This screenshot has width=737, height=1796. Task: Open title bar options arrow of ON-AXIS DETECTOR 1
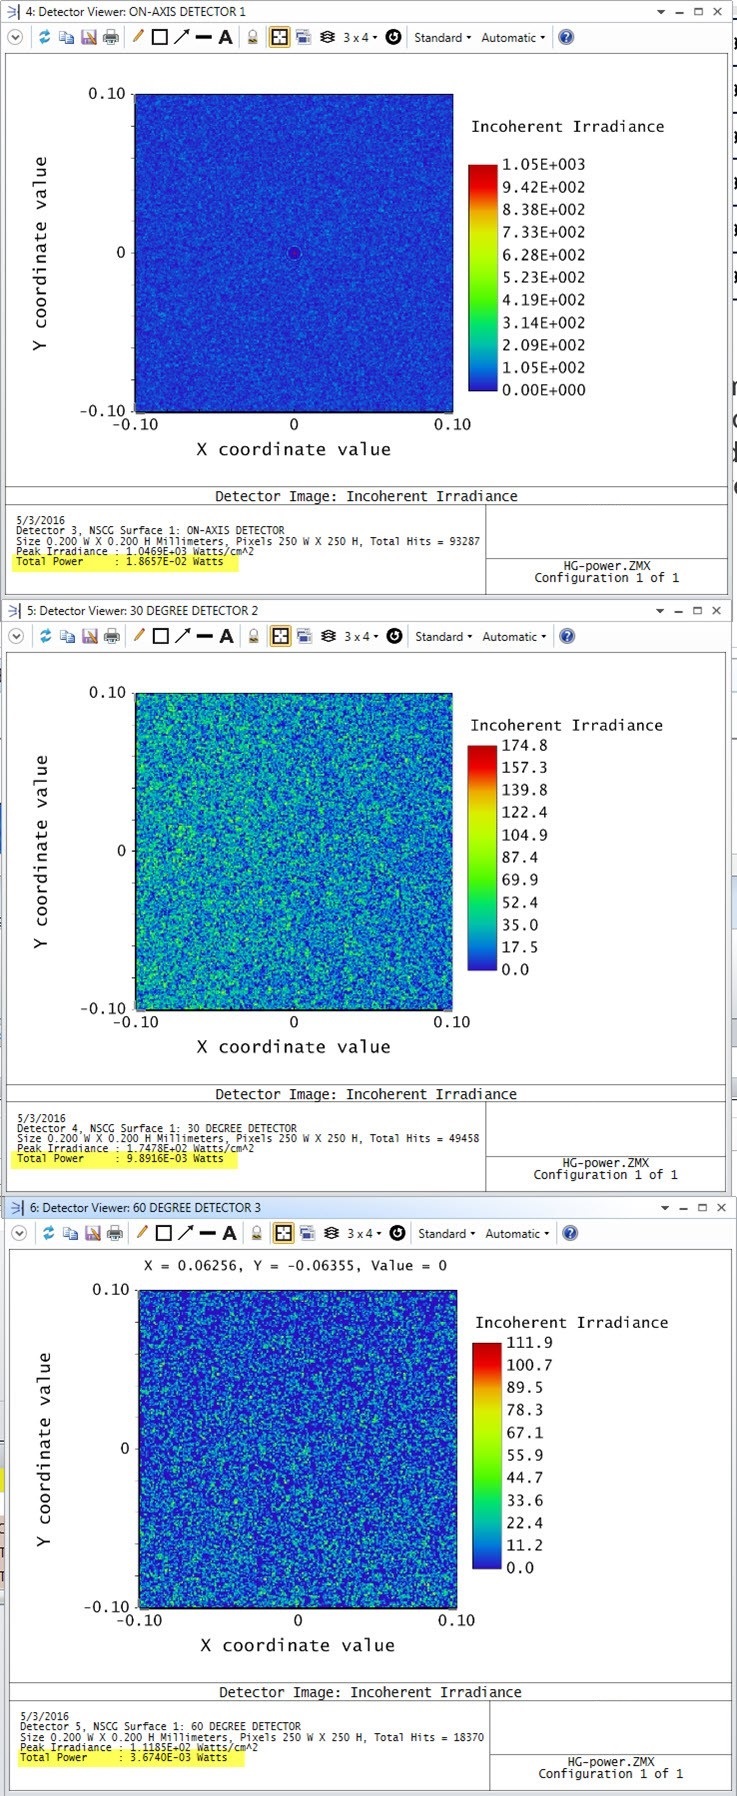click(660, 12)
